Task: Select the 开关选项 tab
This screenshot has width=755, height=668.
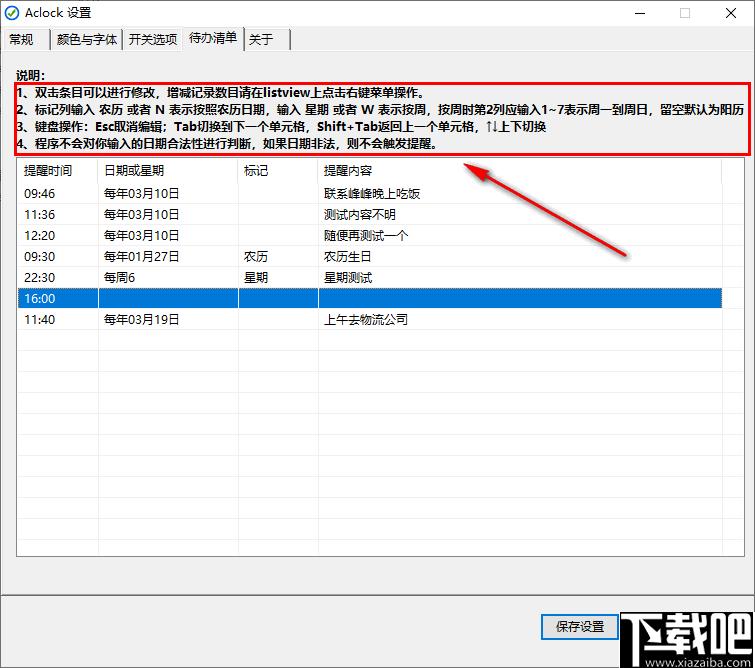Action: pyautogui.click(x=153, y=39)
